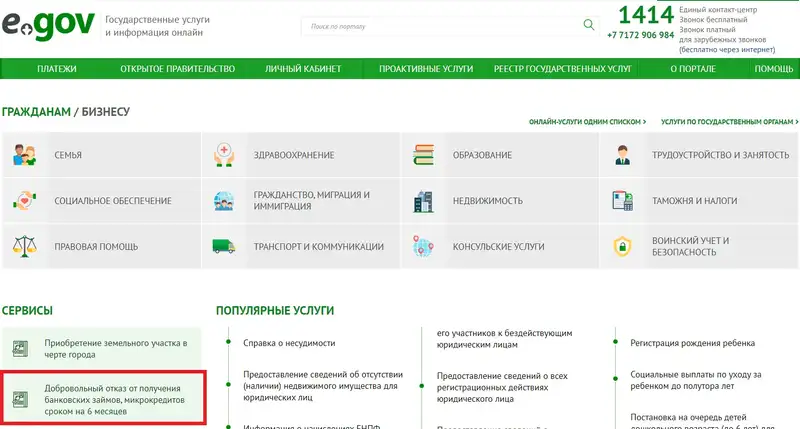Open Справка о несудимости service link

pos(289,342)
